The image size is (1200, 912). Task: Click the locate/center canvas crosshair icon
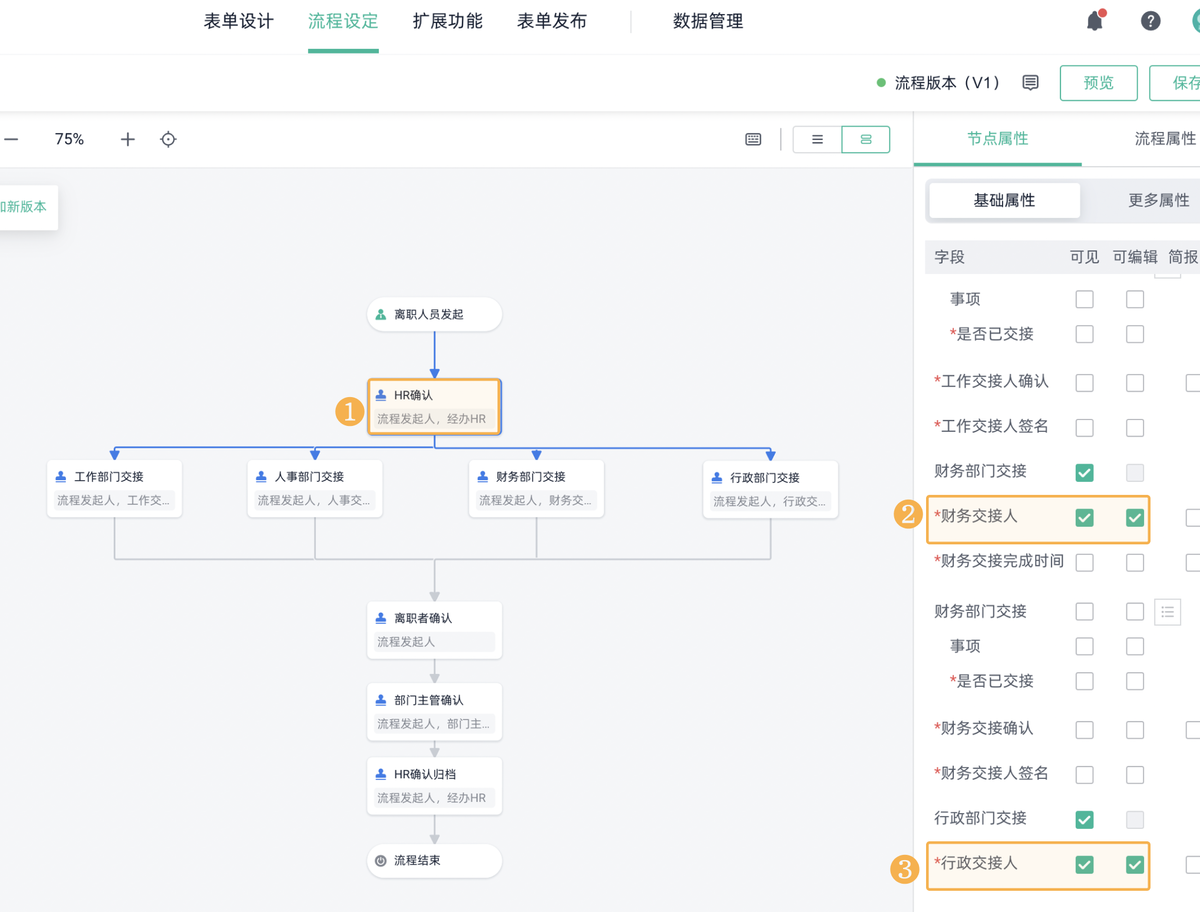click(168, 139)
